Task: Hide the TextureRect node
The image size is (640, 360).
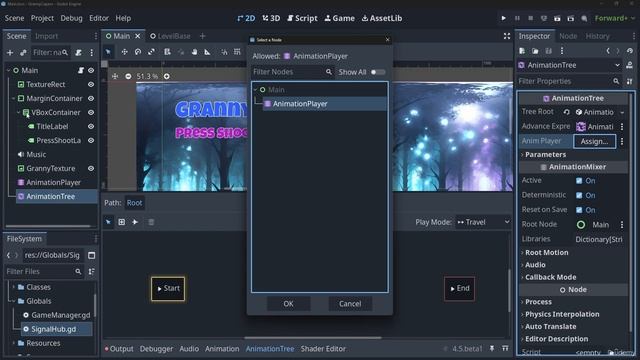Action: coord(91,84)
